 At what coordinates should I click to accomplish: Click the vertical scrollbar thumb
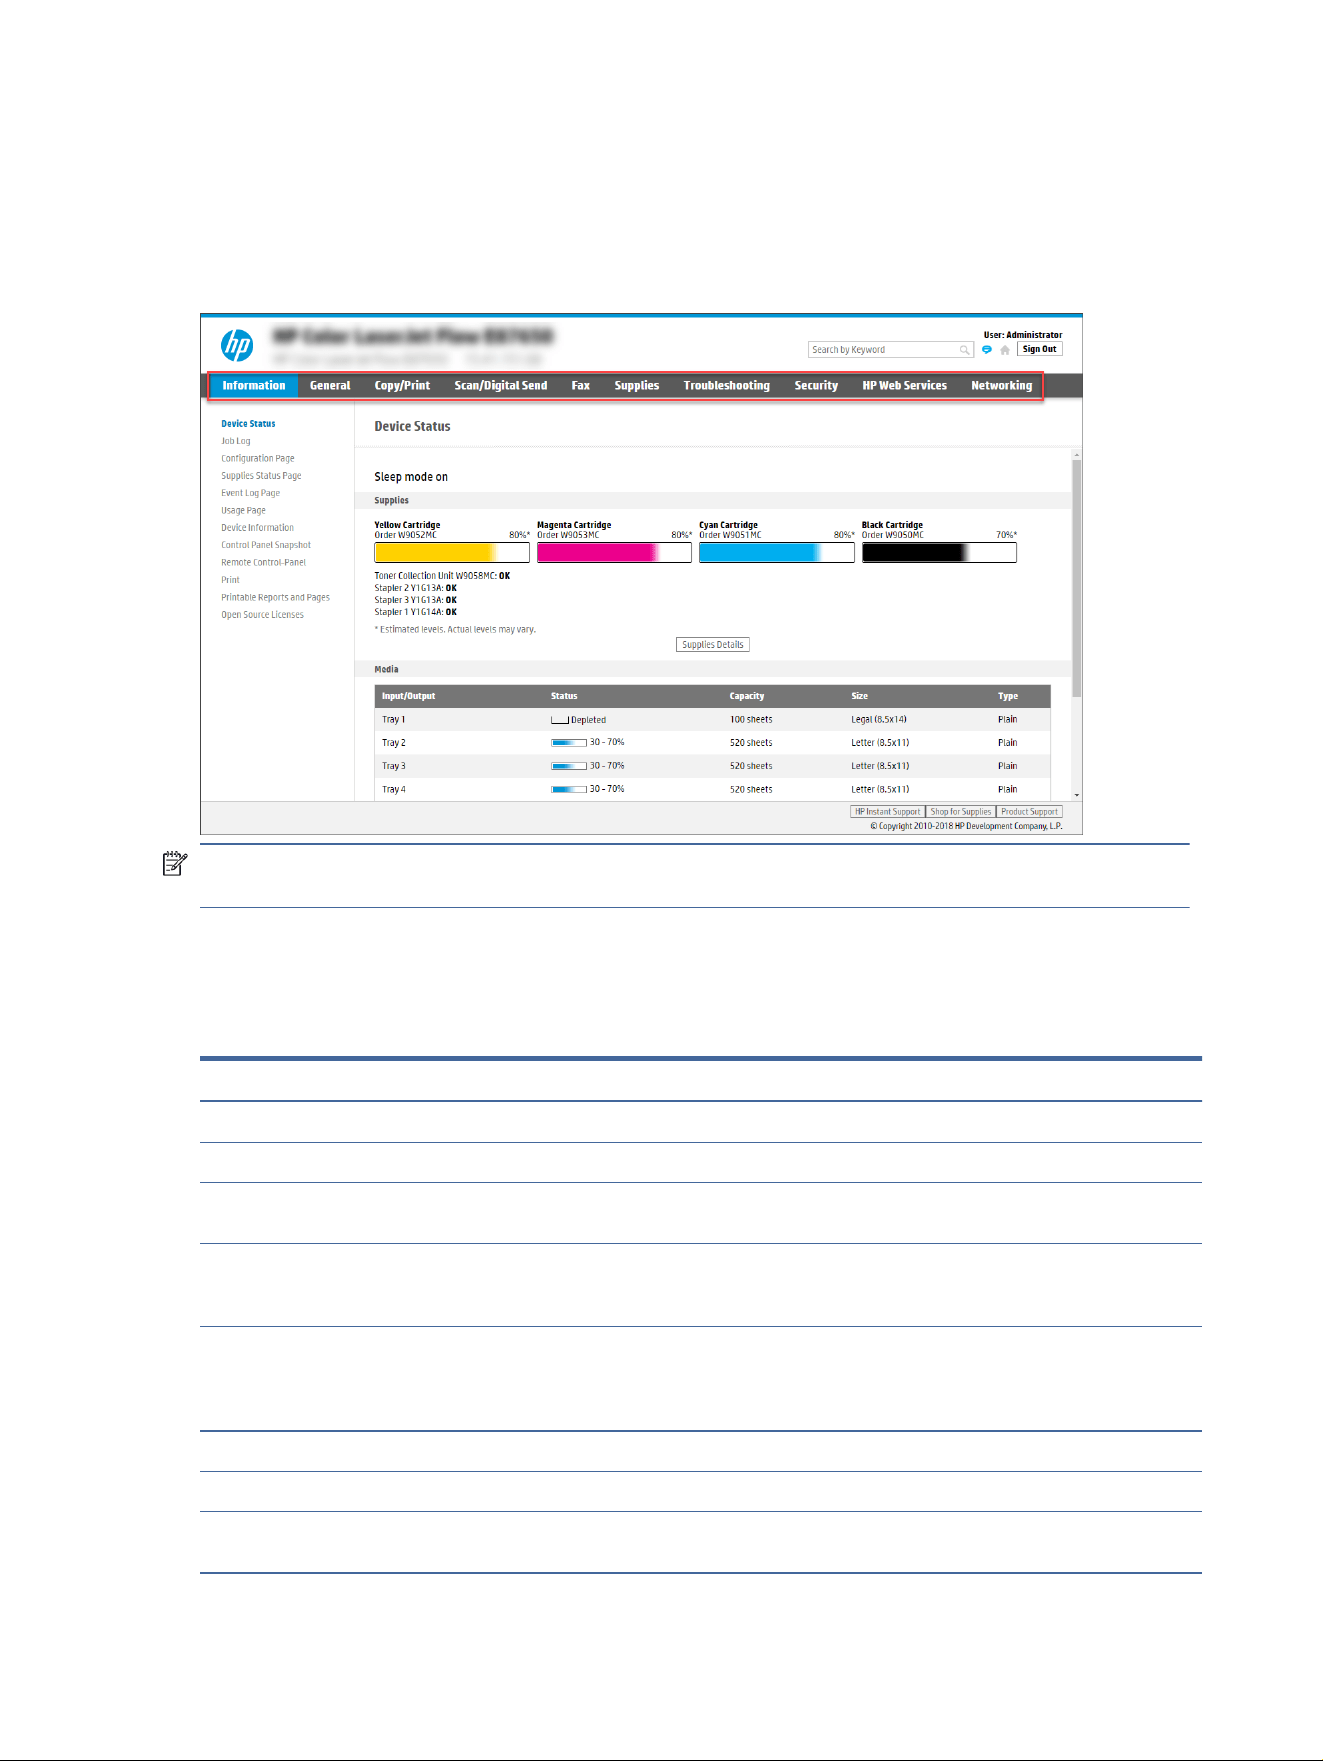click(1077, 578)
